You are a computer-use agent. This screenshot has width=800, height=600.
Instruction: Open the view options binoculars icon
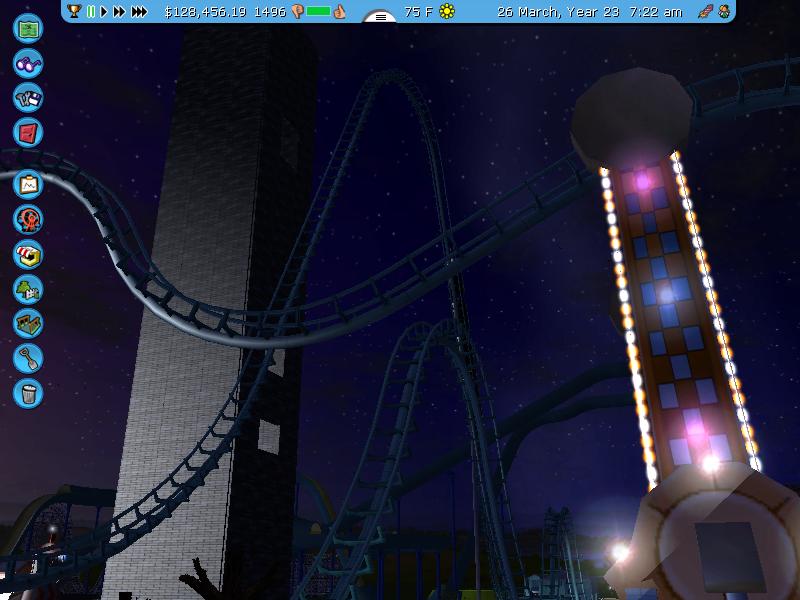click(x=28, y=63)
